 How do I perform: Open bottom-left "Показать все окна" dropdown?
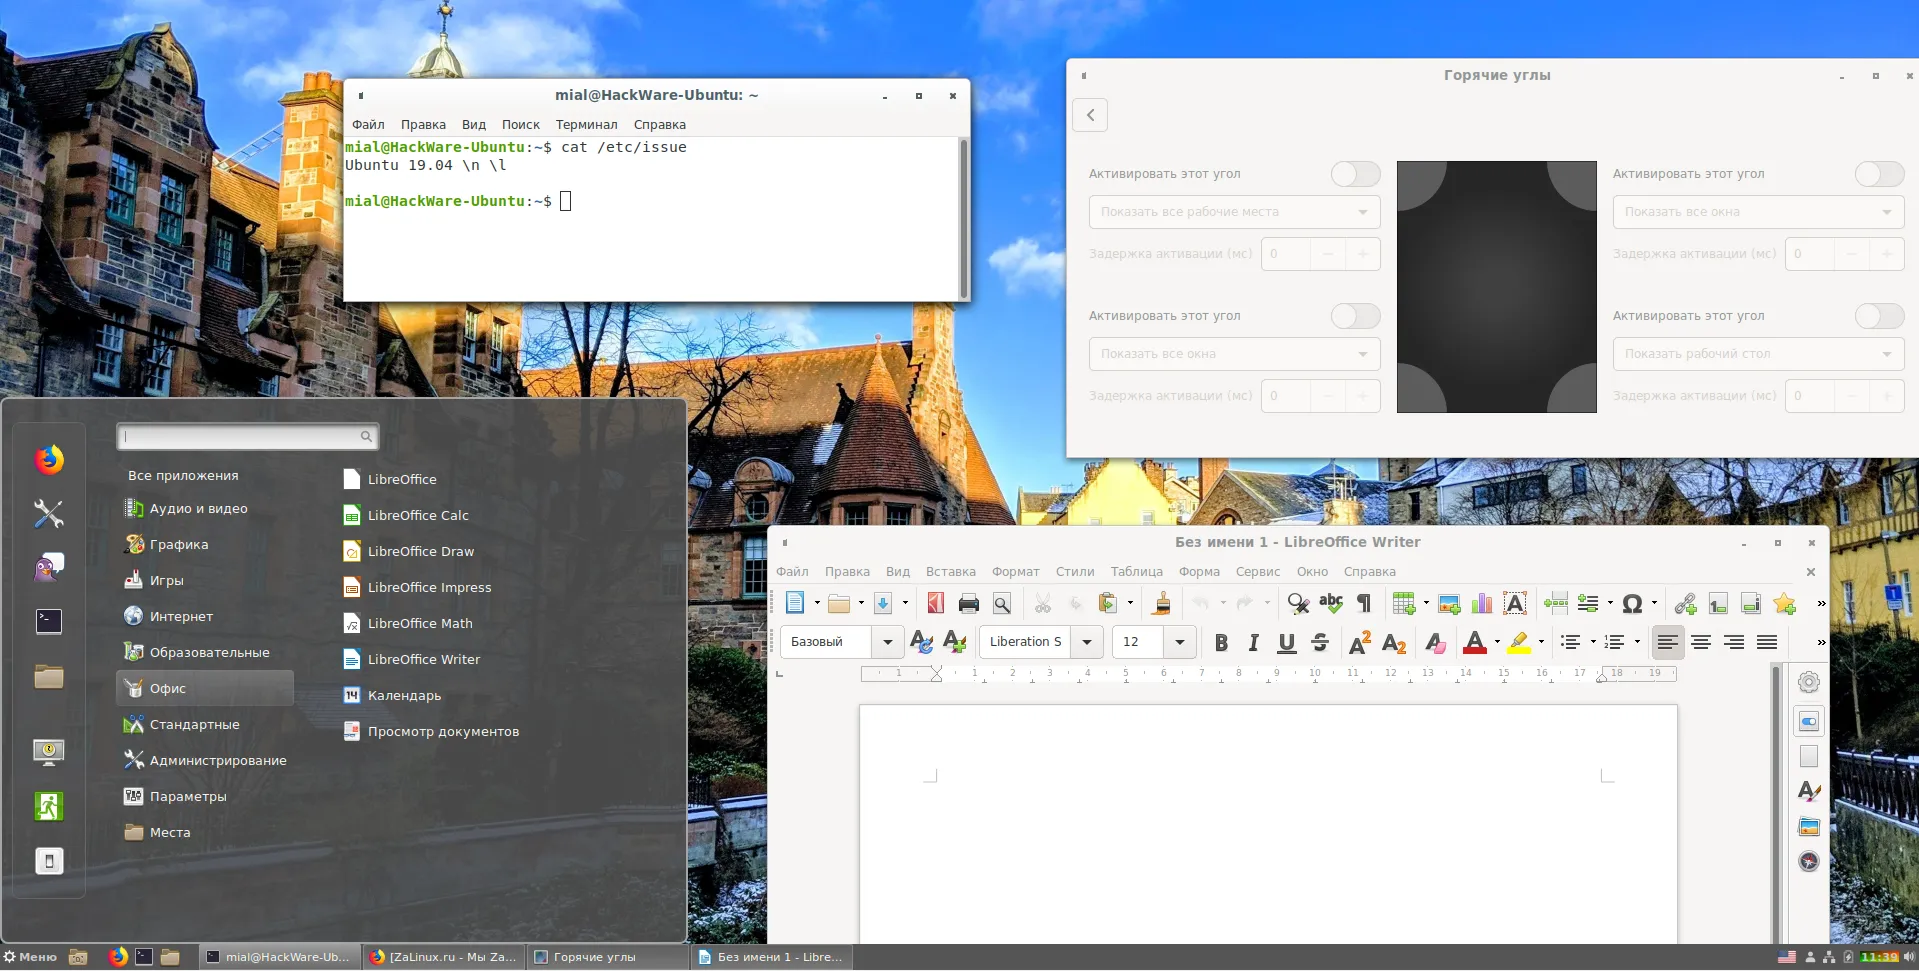pos(1234,354)
